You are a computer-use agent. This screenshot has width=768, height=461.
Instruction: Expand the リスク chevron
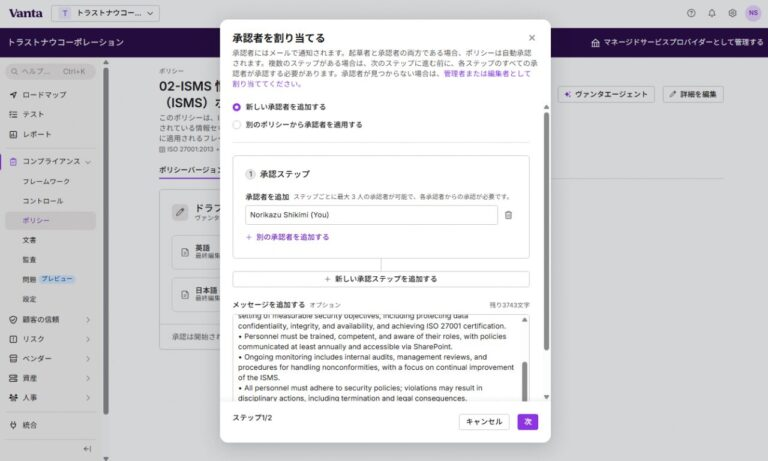coord(88,339)
